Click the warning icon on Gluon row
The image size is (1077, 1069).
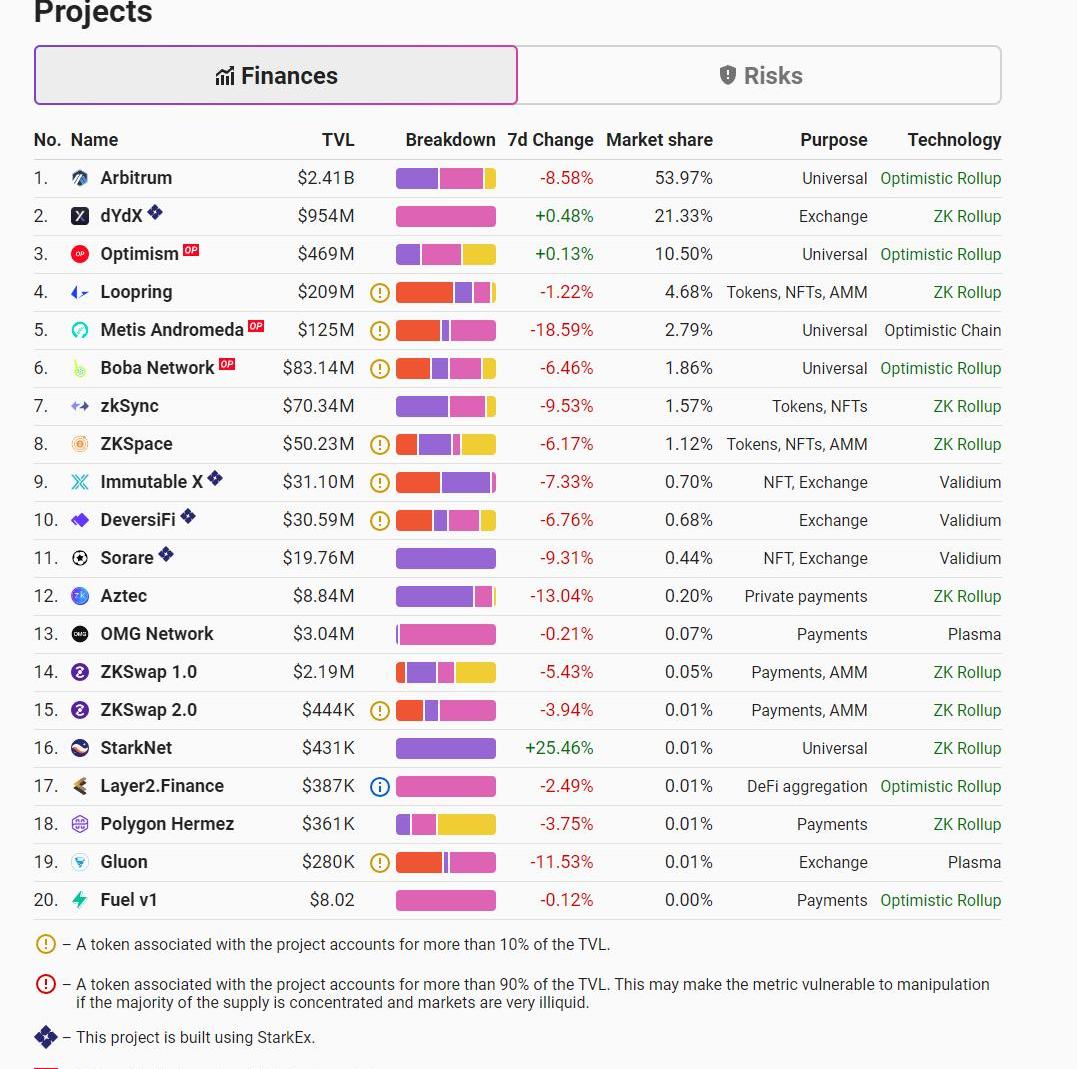point(379,863)
